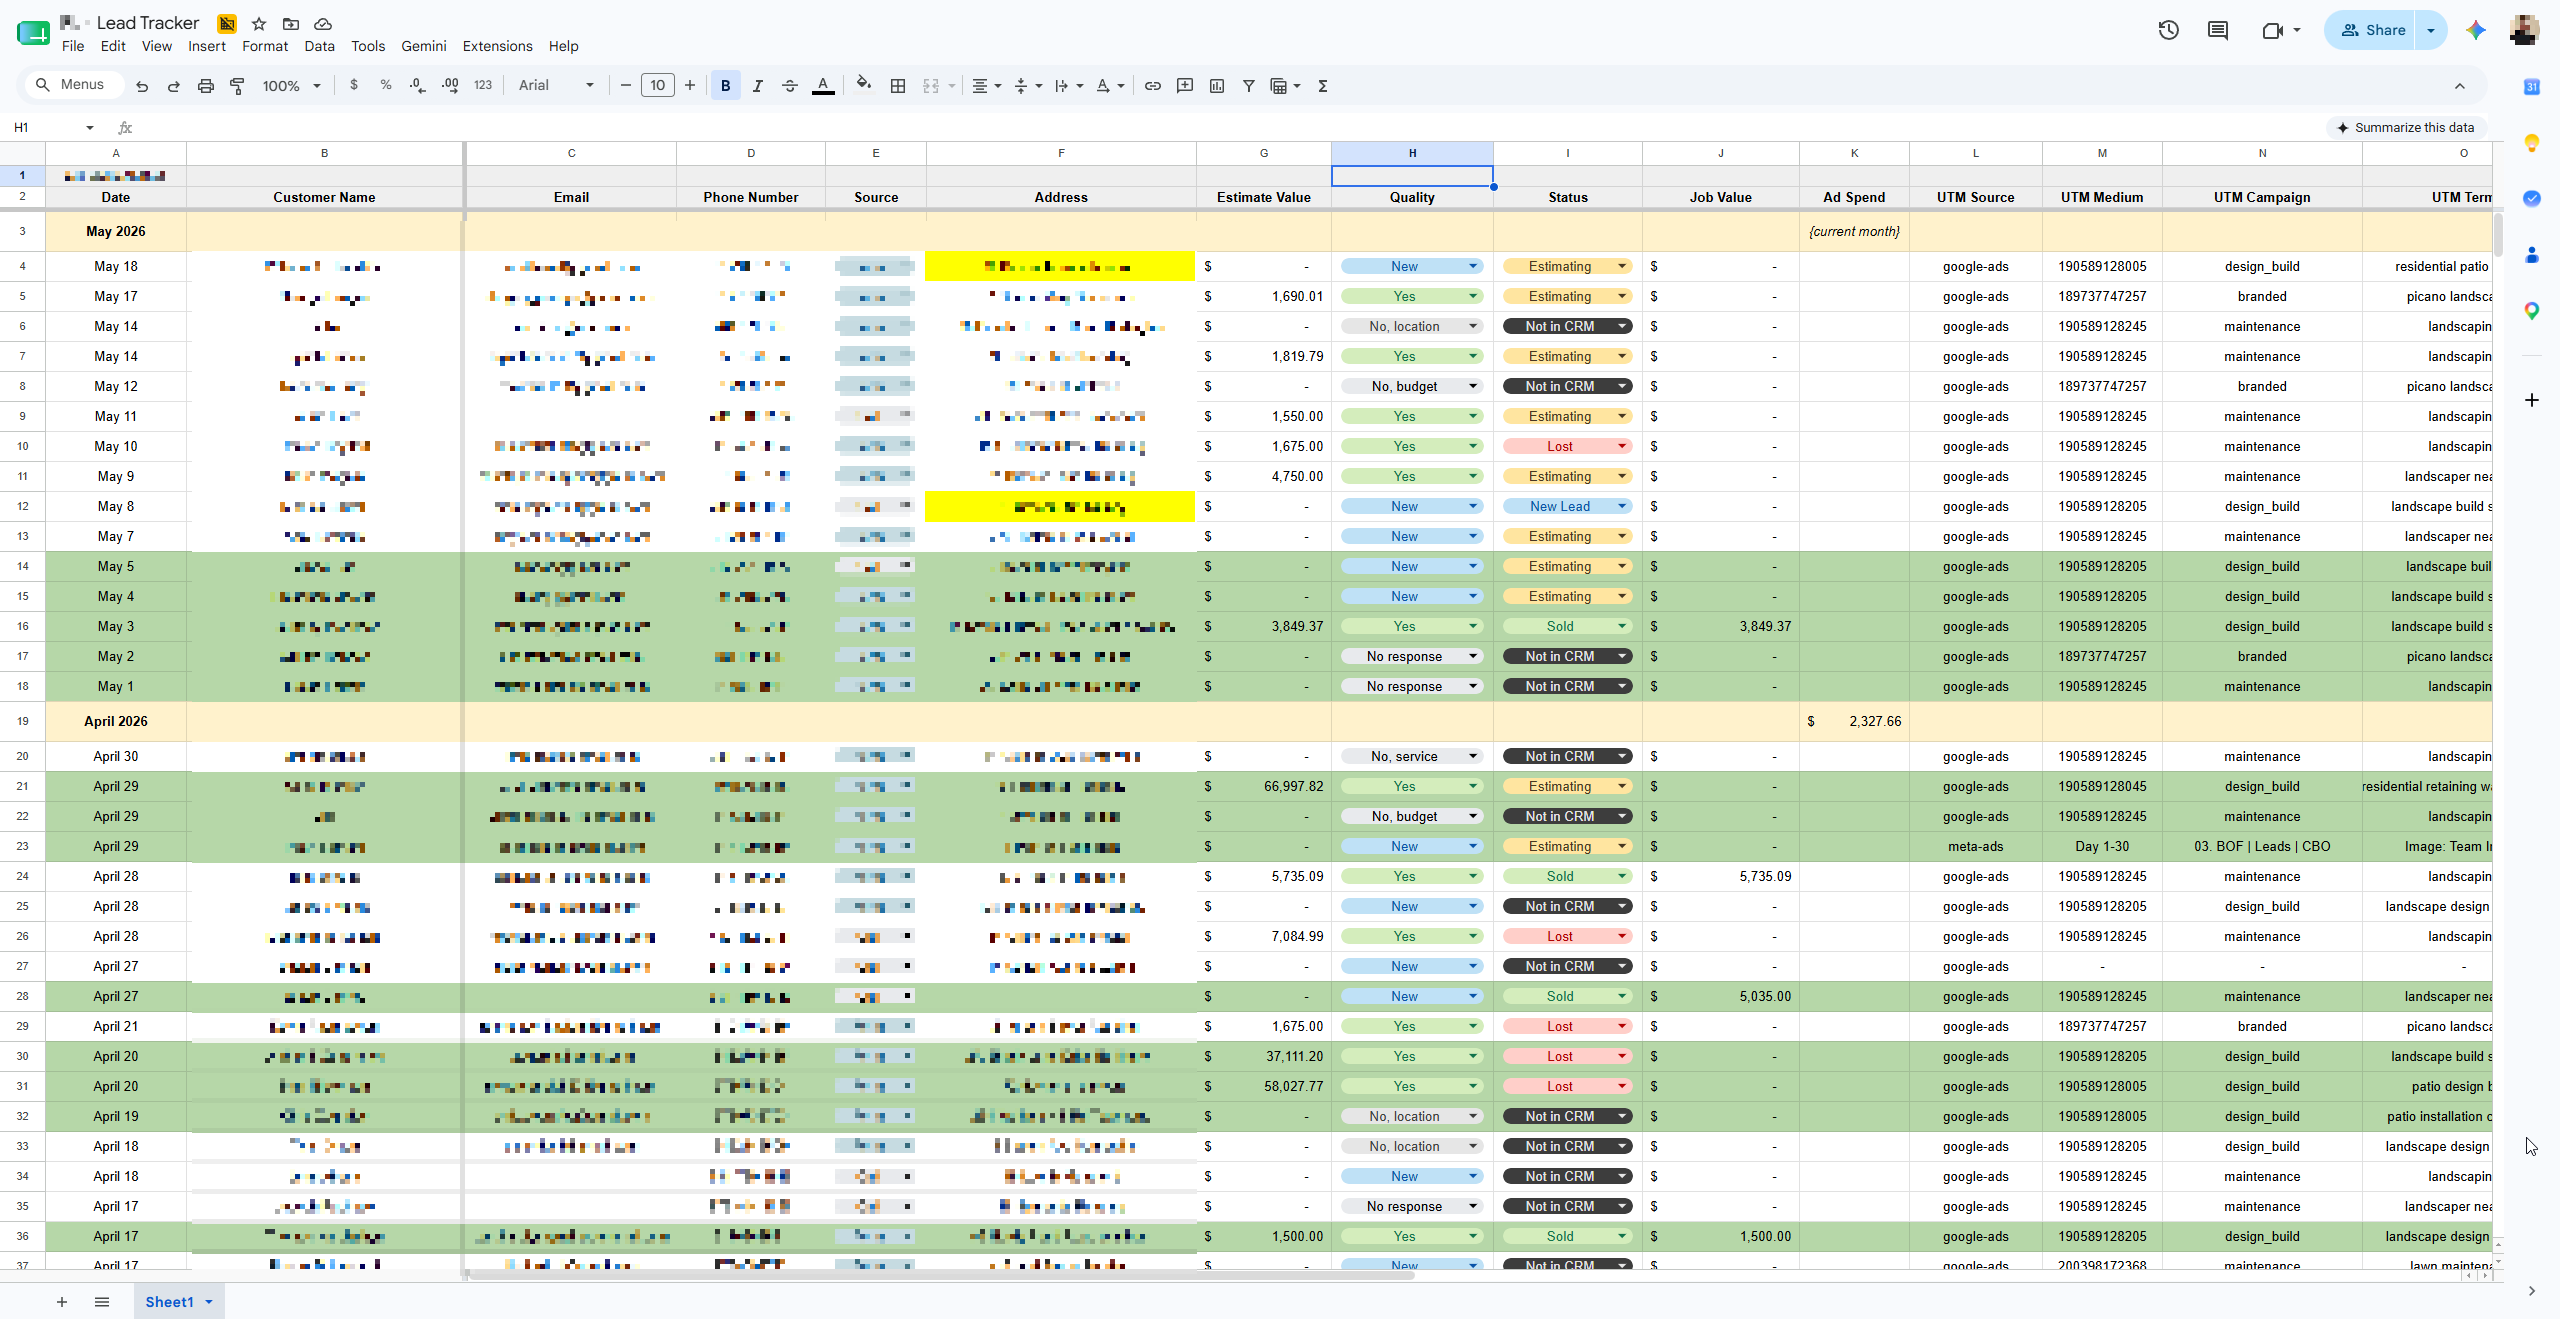
Task: Toggle italic formatting button
Action: [x=758, y=86]
